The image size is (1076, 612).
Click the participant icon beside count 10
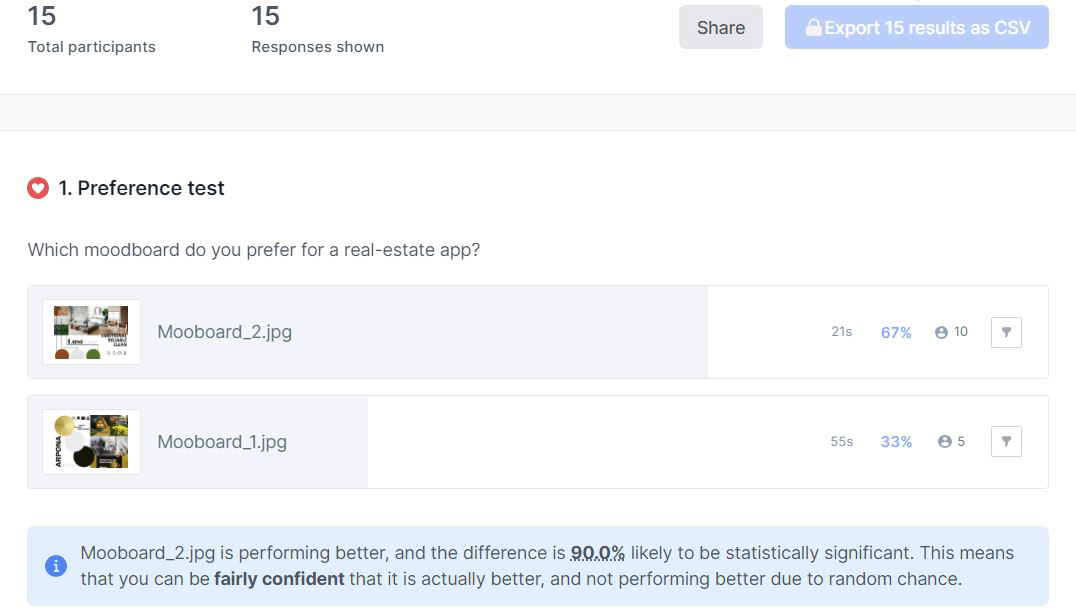[941, 332]
